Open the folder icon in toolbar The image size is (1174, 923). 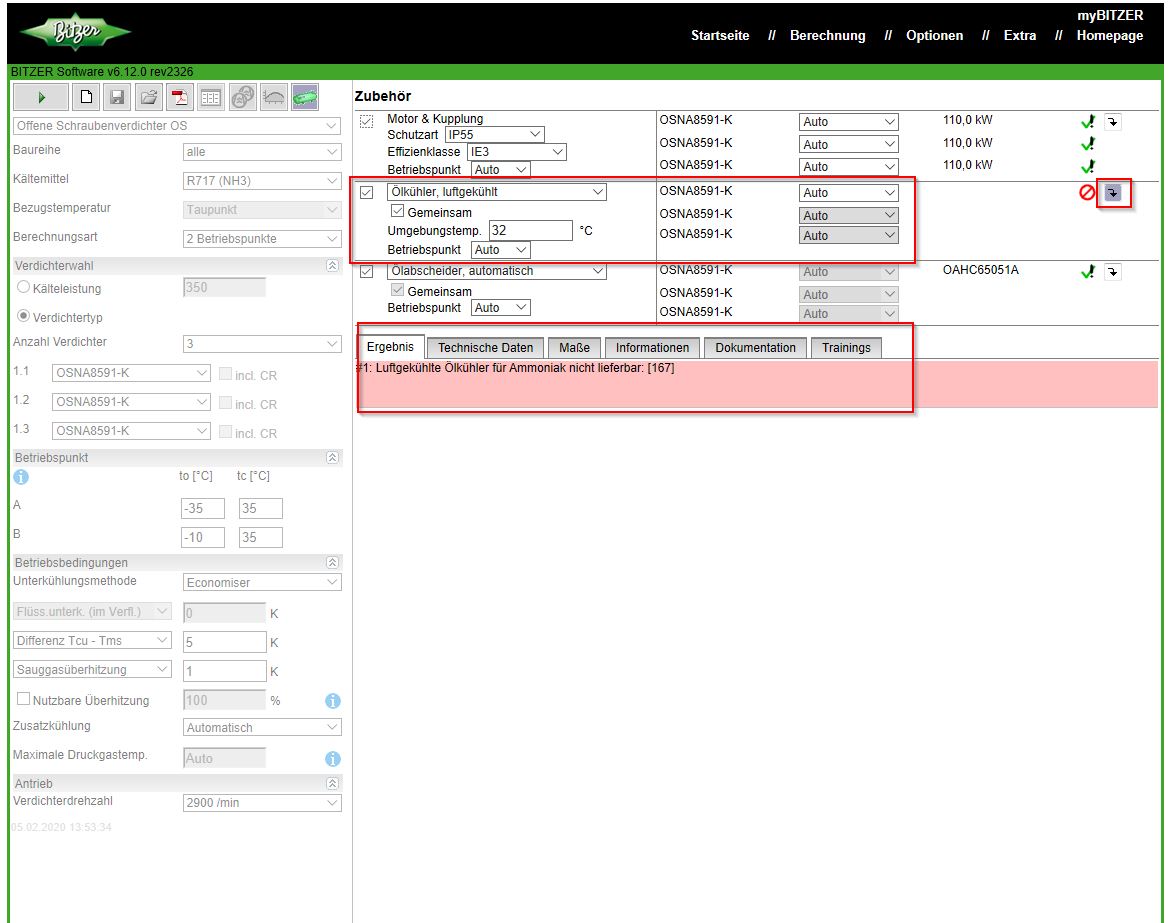click(x=149, y=97)
